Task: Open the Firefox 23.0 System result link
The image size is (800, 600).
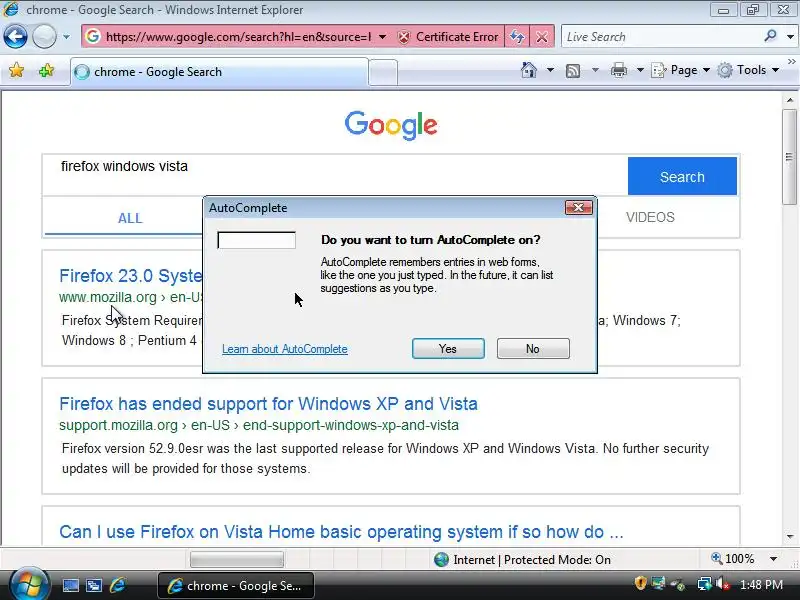Action: (131, 276)
